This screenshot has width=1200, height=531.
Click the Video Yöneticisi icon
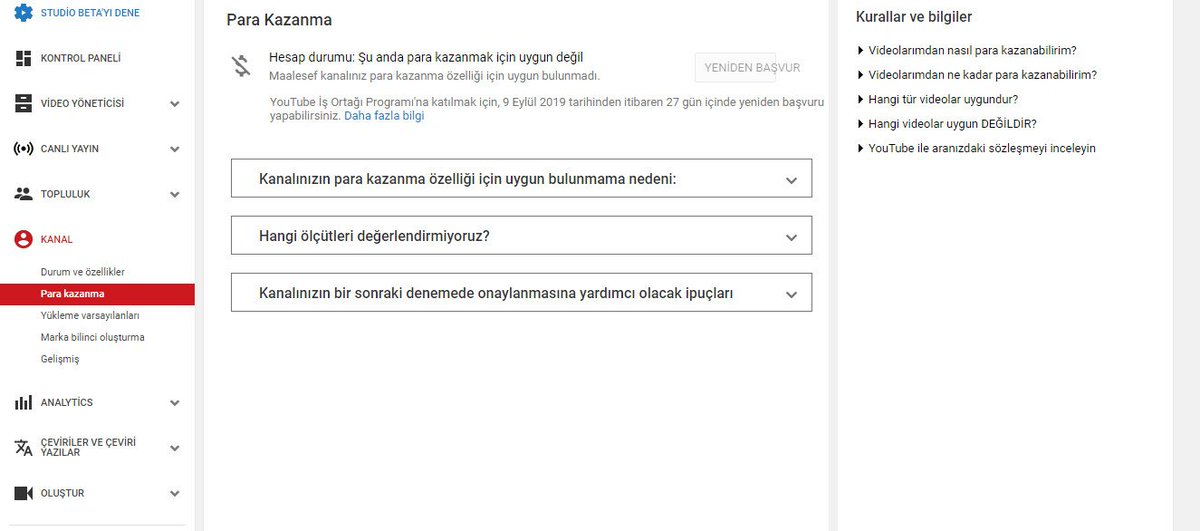(23, 103)
